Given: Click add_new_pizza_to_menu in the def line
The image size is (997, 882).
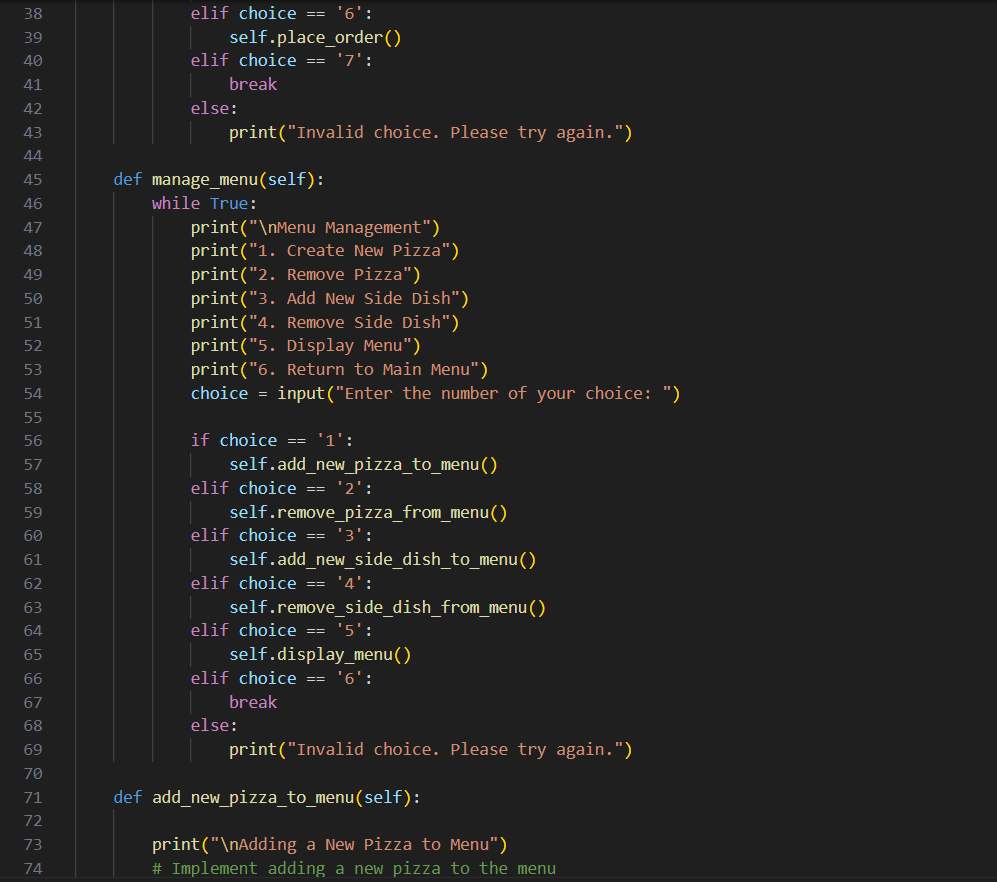Looking at the screenshot, I should tap(253, 797).
